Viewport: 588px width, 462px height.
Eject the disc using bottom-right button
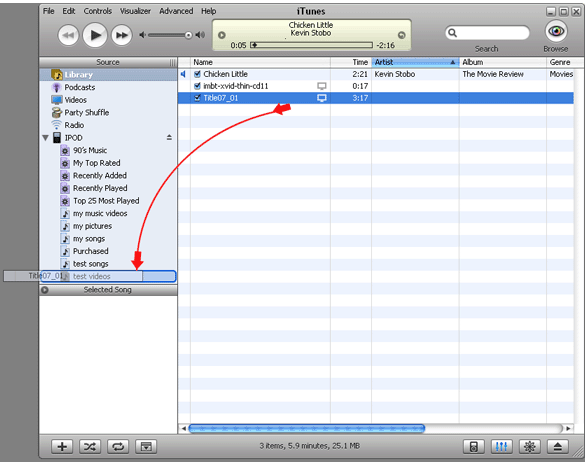click(558, 447)
